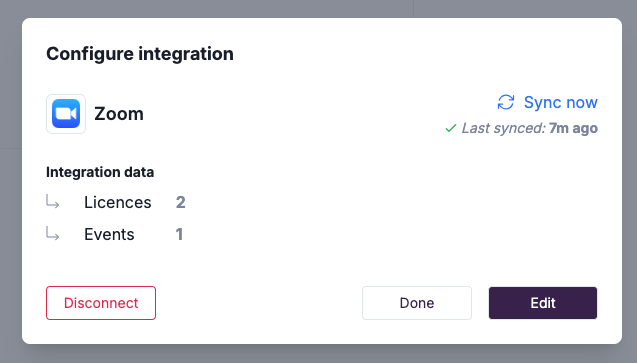Viewport: 637px width, 363px height.
Task: Click the Events label text
Action: click(x=109, y=234)
